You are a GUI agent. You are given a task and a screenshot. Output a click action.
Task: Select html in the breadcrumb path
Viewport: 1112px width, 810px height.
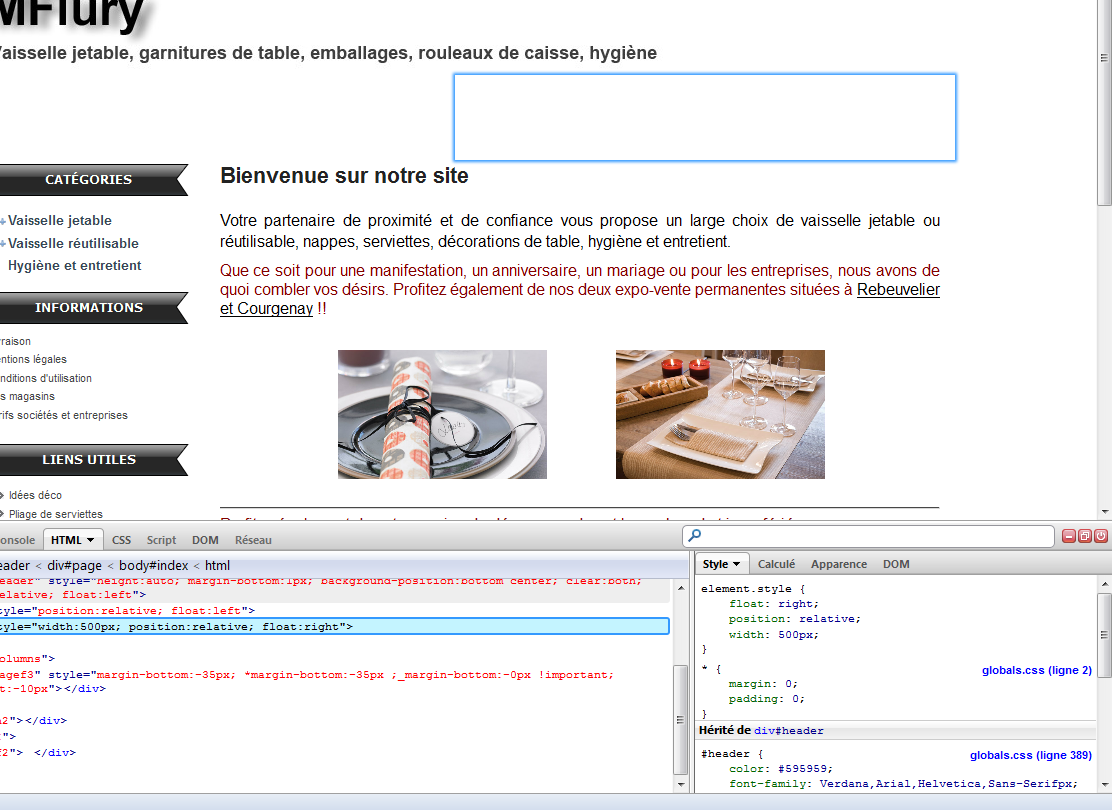click(218, 565)
